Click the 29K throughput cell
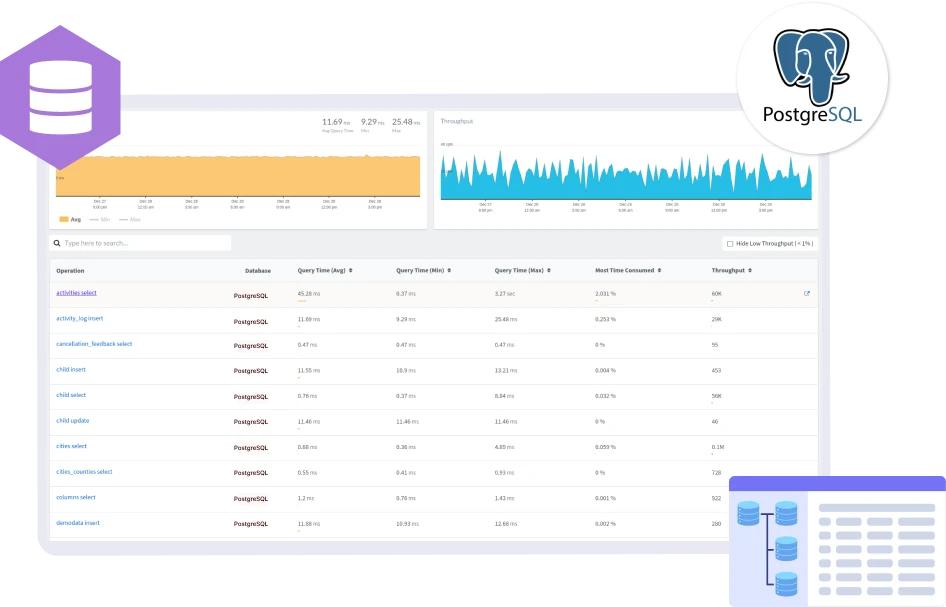 click(x=716, y=319)
